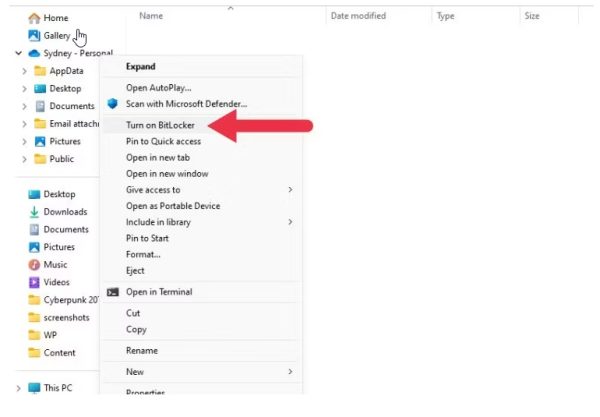This screenshot has width=600, height=417.
Task: Click the Pictures icon under Sydney - Personal
Action: coord(40,142)
